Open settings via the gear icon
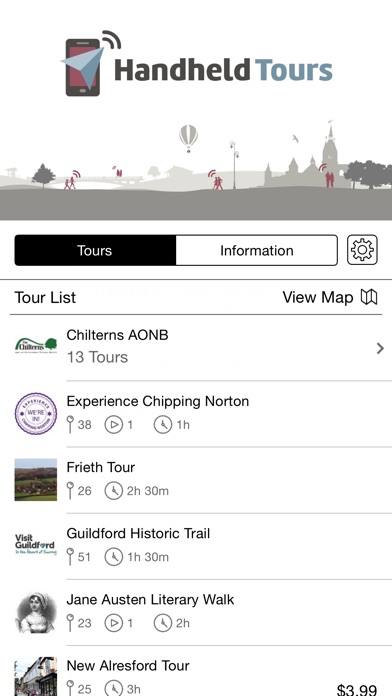392x696 pixels. coord(362,250)
